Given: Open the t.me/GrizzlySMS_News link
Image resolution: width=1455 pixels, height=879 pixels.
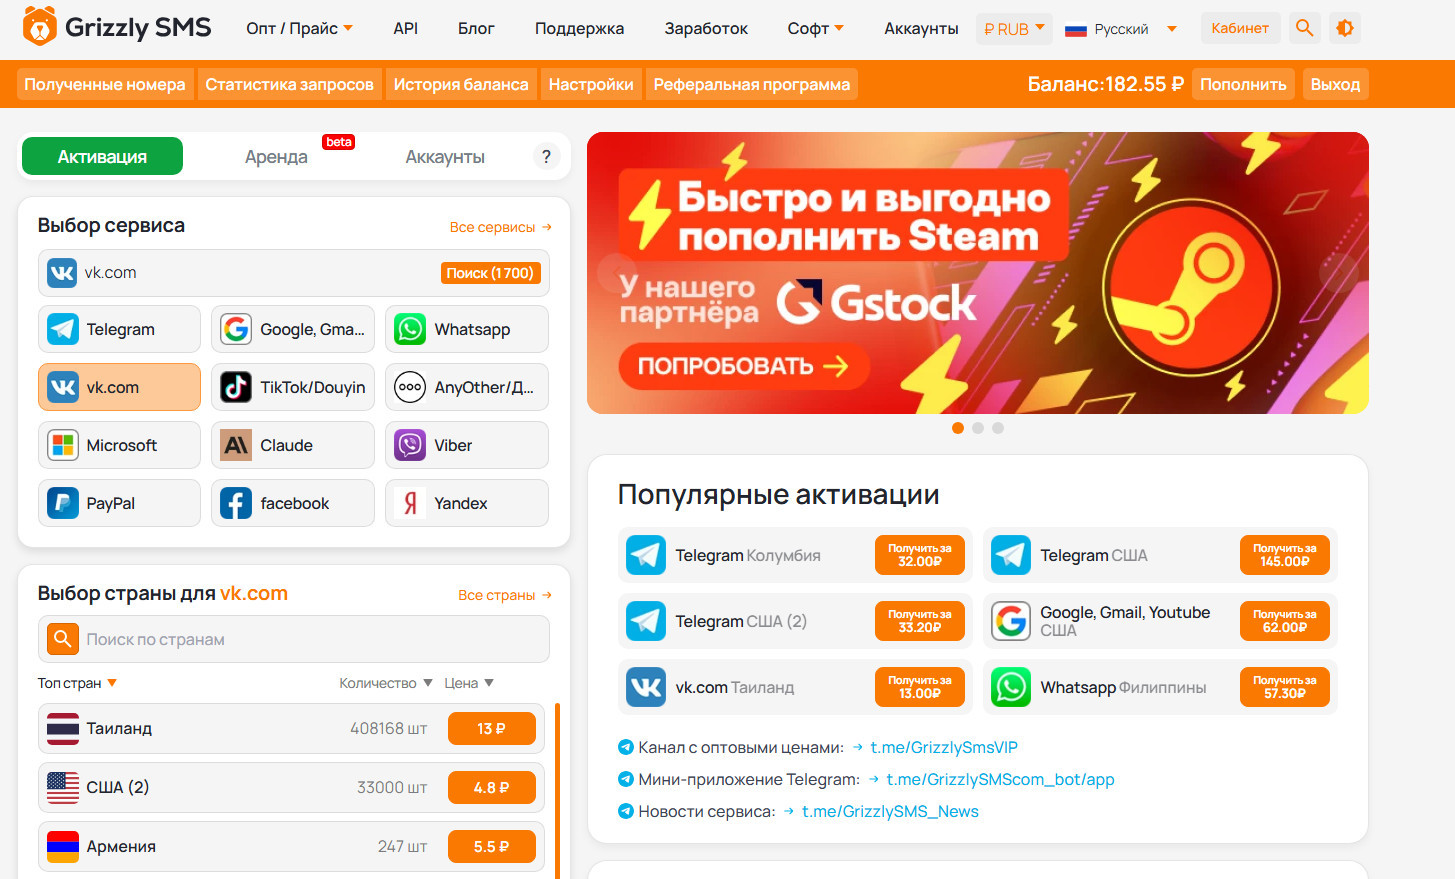Looking at the screenshot, I should 890,811.
